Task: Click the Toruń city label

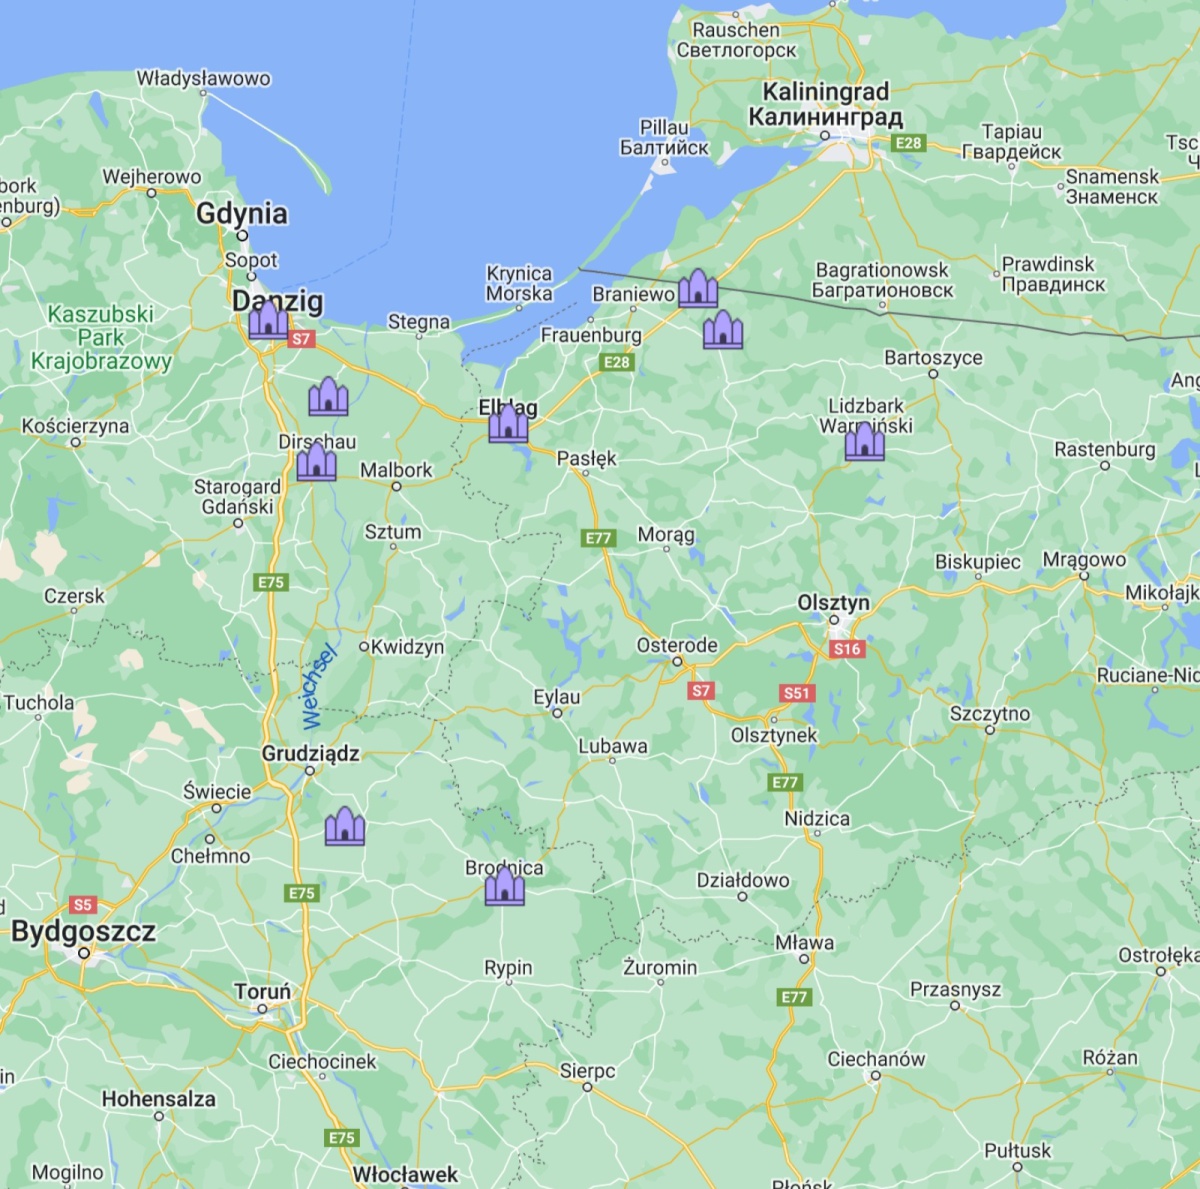Action: click(263, 991)
